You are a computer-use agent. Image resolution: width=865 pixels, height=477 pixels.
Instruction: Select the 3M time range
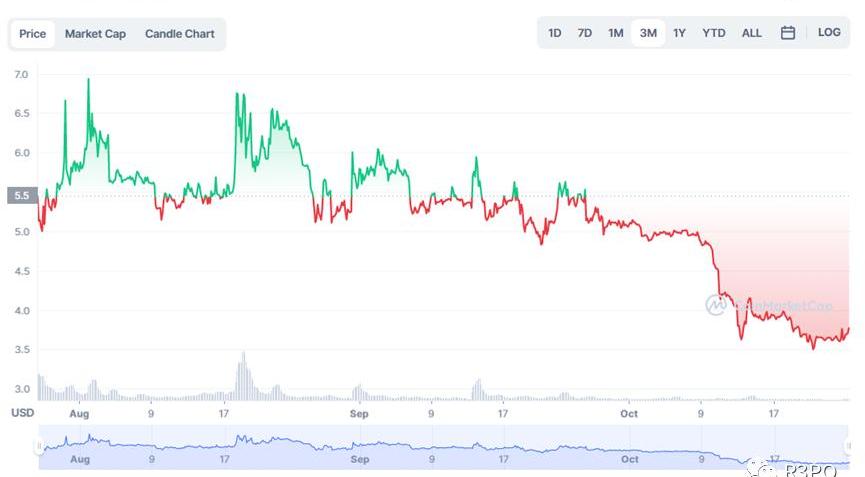(648, 33)
